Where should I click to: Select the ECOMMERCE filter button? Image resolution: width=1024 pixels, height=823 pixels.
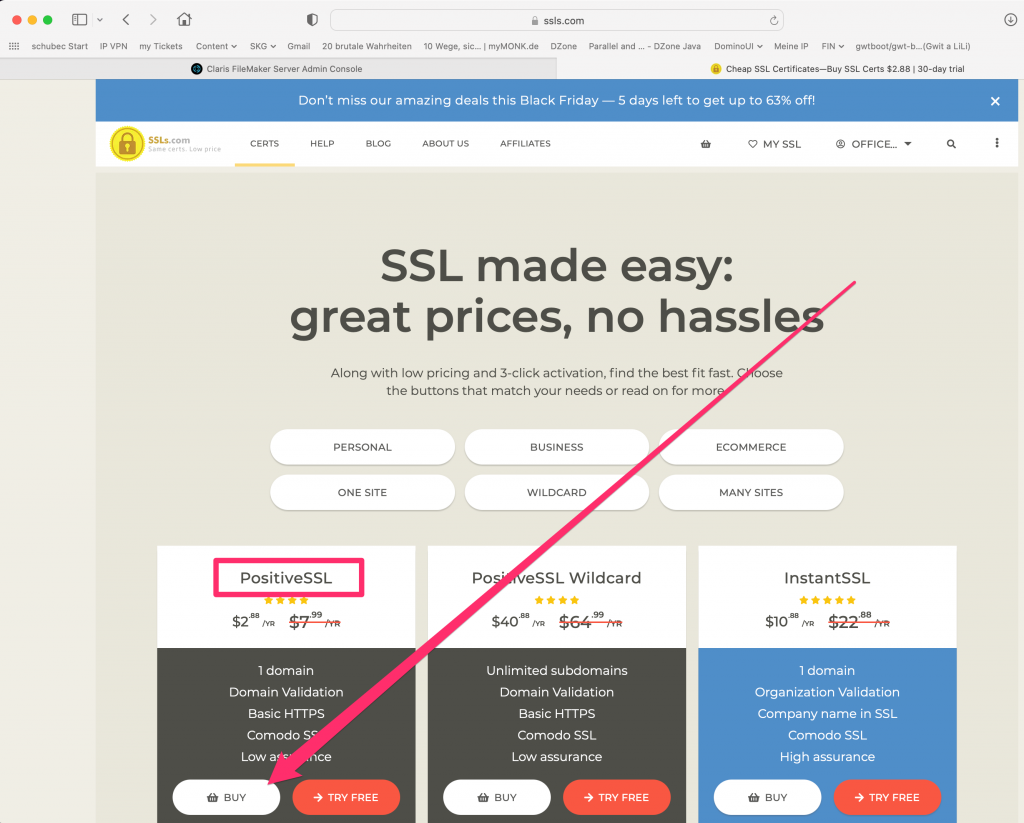pyautogui.click(x=751, y=447)
